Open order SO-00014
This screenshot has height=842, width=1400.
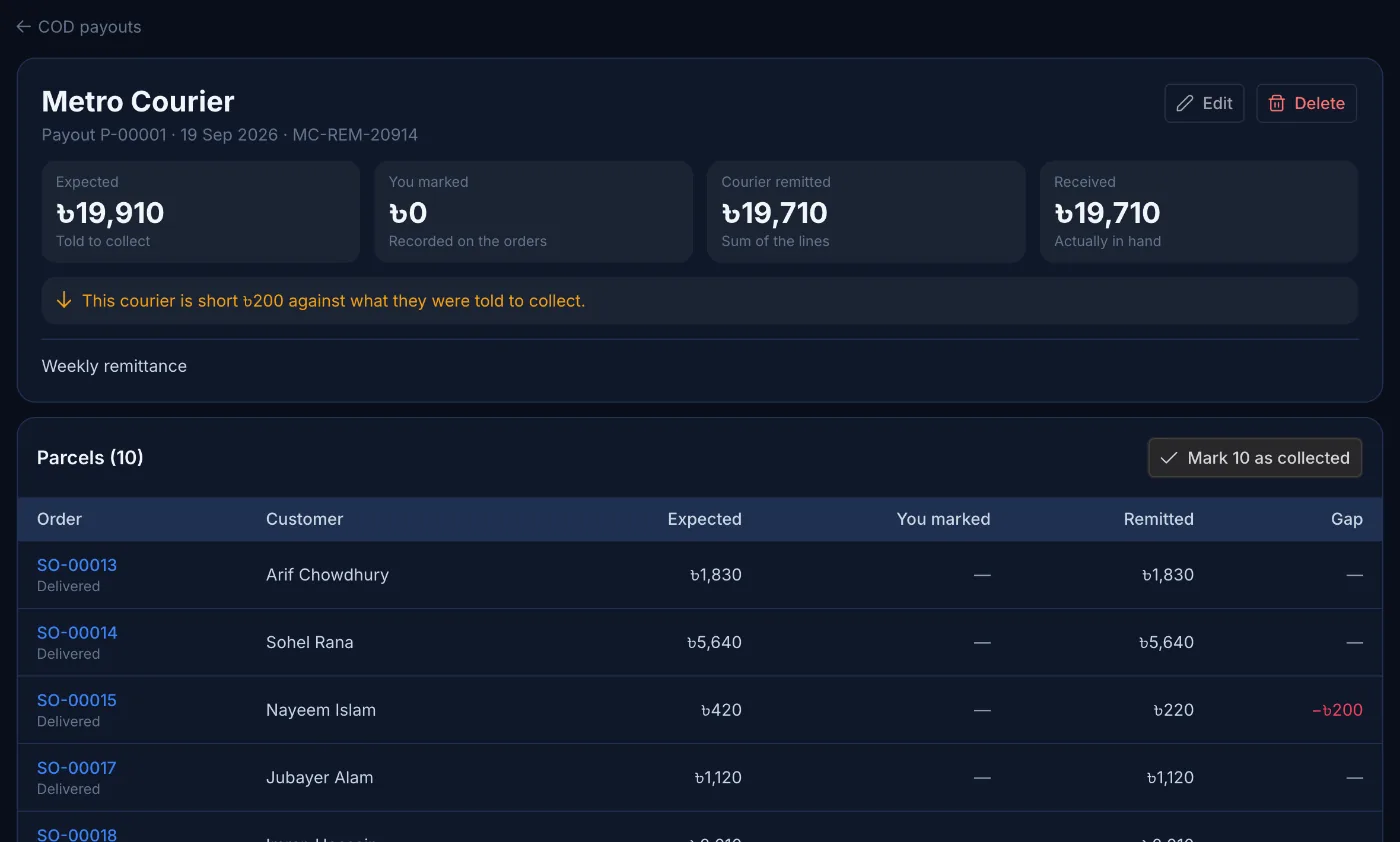[77, 633]
